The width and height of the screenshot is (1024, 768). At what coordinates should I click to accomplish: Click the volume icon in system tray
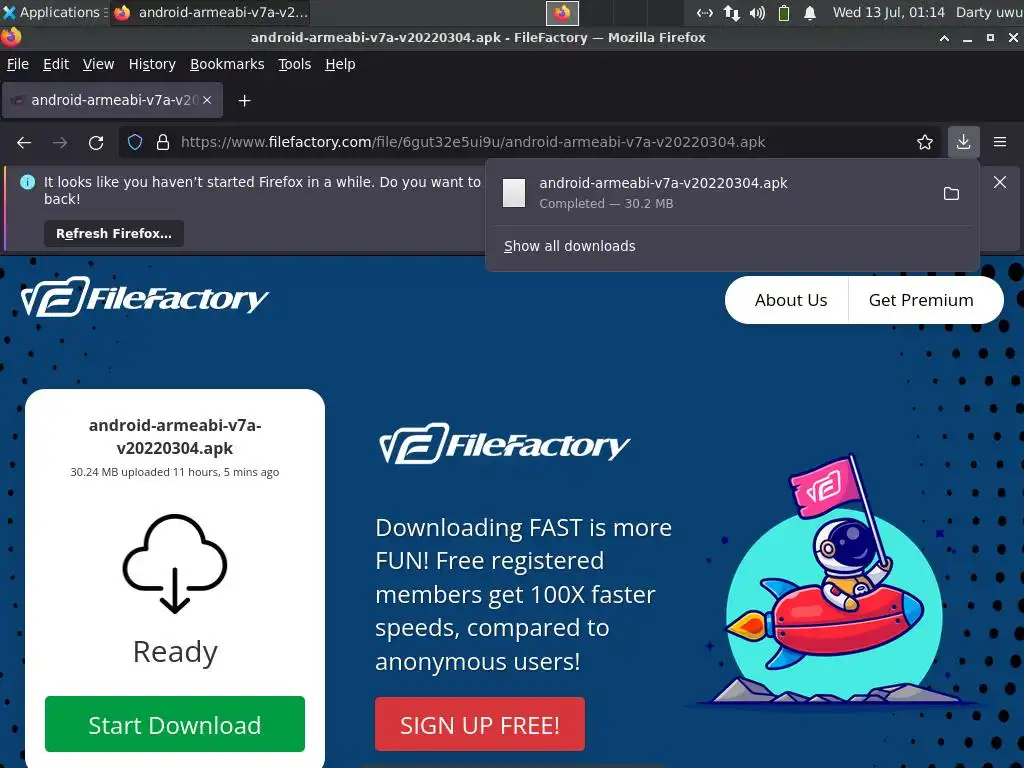pos(757,12)
